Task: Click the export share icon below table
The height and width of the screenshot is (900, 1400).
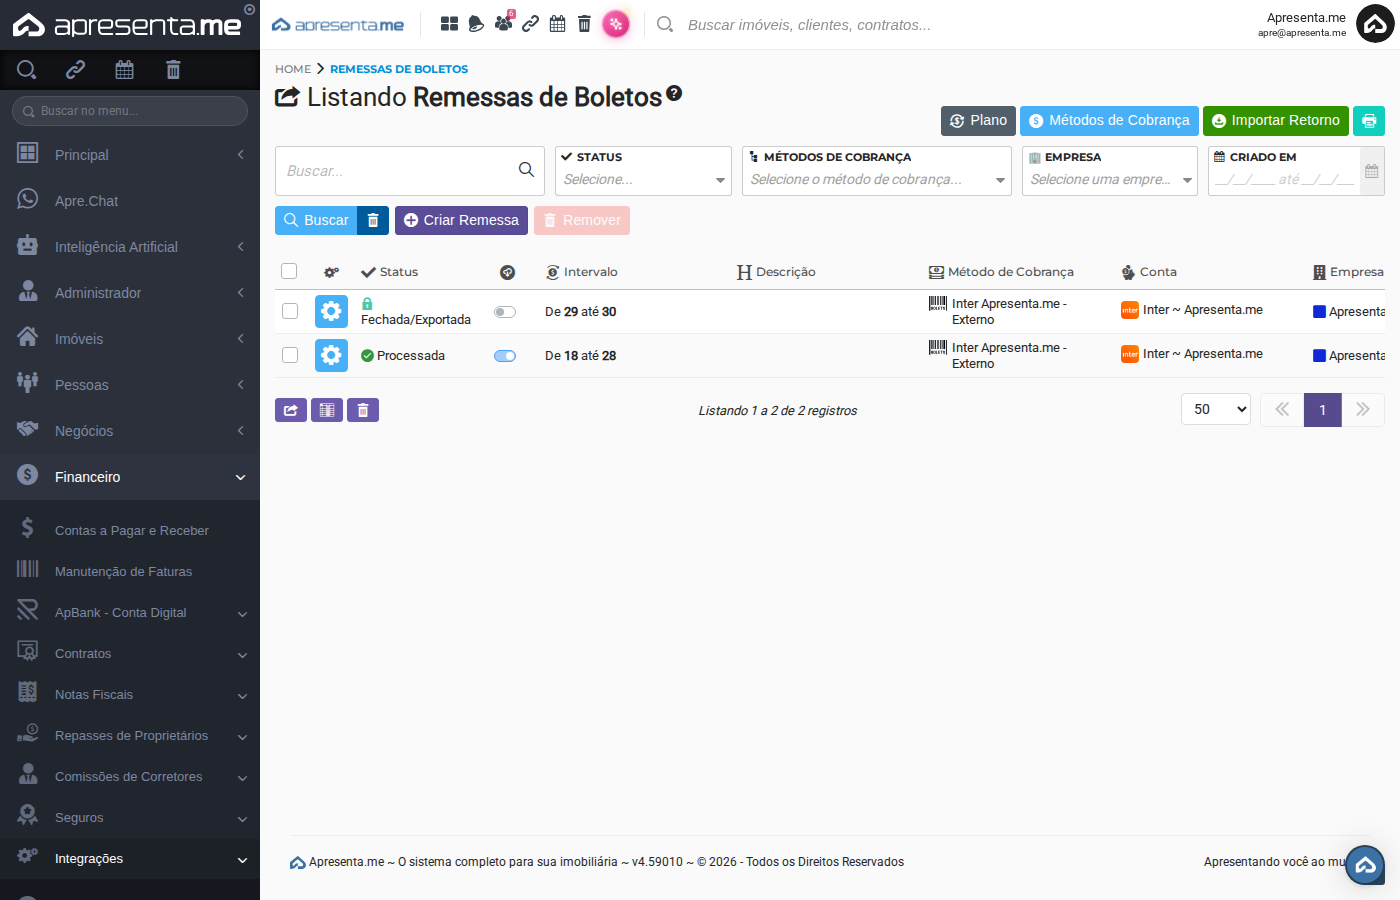Action: [x=291, y=410]
